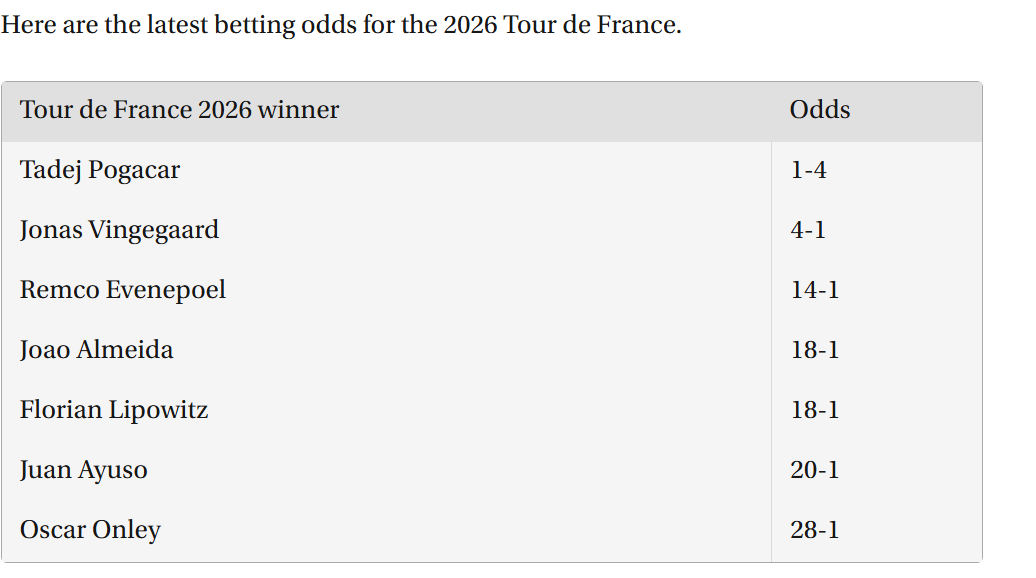Viewport: 1036px width, 578px height.
Task: Select the 14-1 odds for Remco Evenepoel
Action: [x=814, y=290]
